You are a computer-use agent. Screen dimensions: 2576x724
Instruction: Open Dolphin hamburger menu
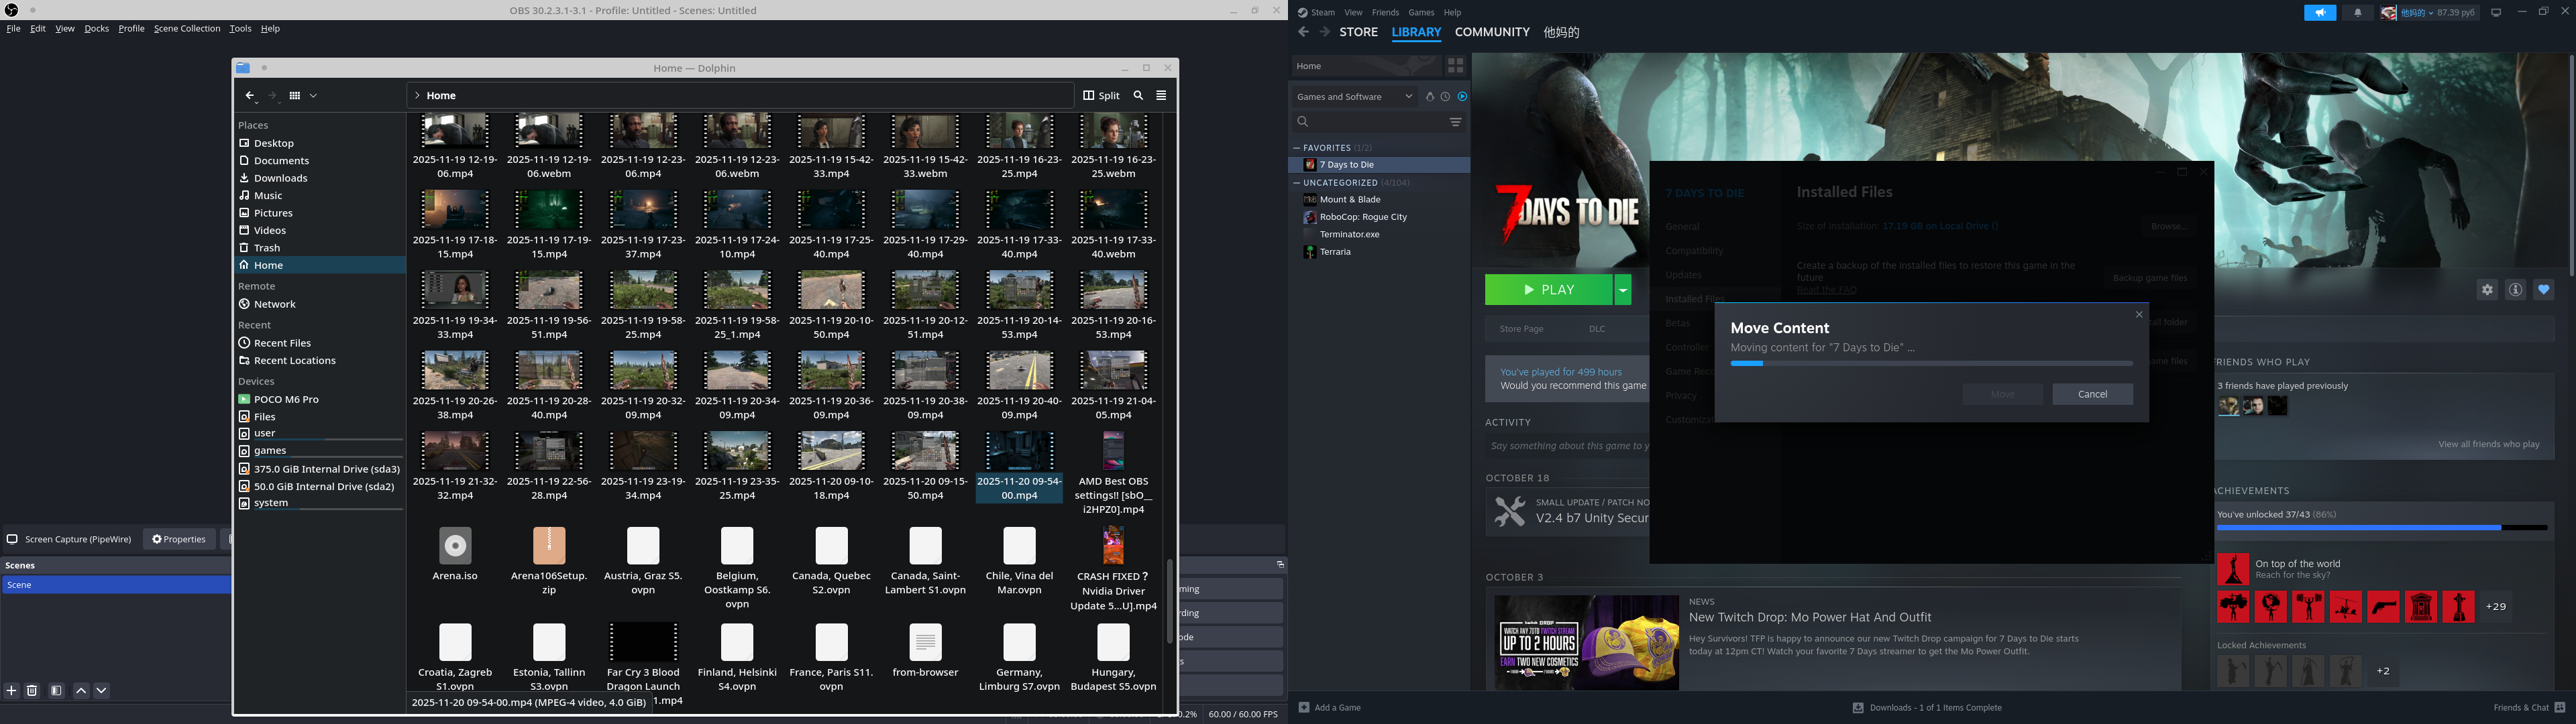point(1161,96)
